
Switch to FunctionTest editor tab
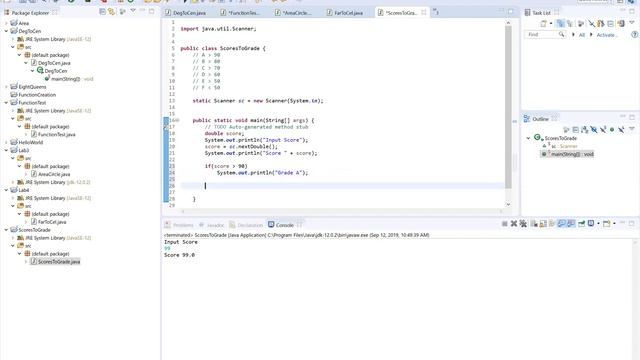pos(243,13)
